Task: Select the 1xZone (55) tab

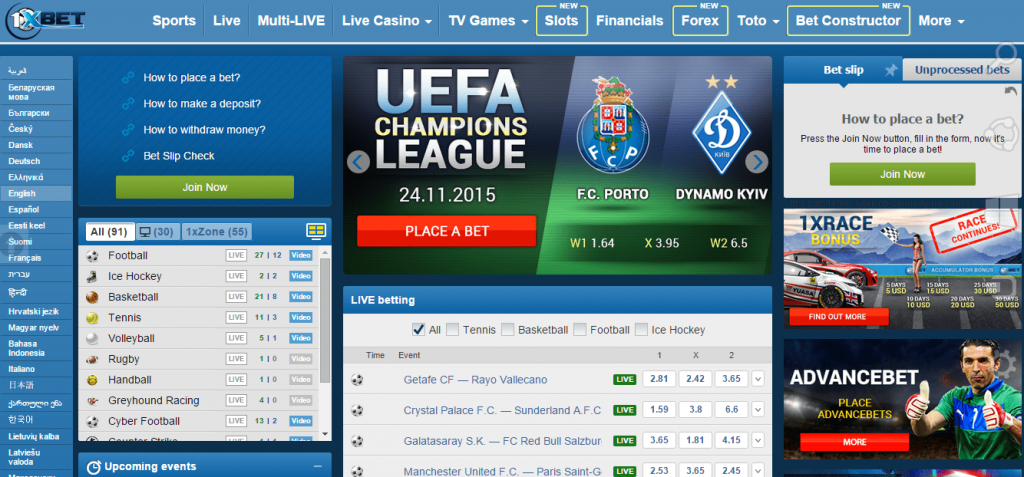Action: [216, 231]
